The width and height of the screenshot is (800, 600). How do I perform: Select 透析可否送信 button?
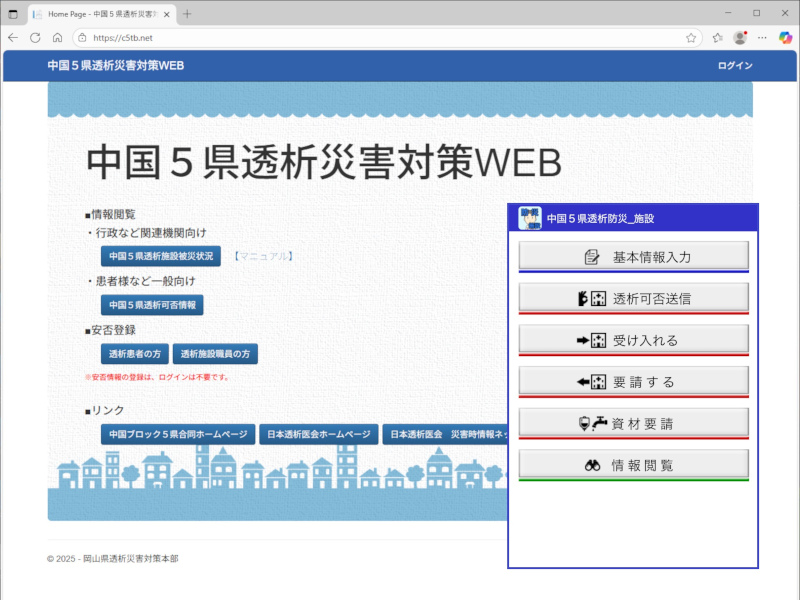pos(634,298)
